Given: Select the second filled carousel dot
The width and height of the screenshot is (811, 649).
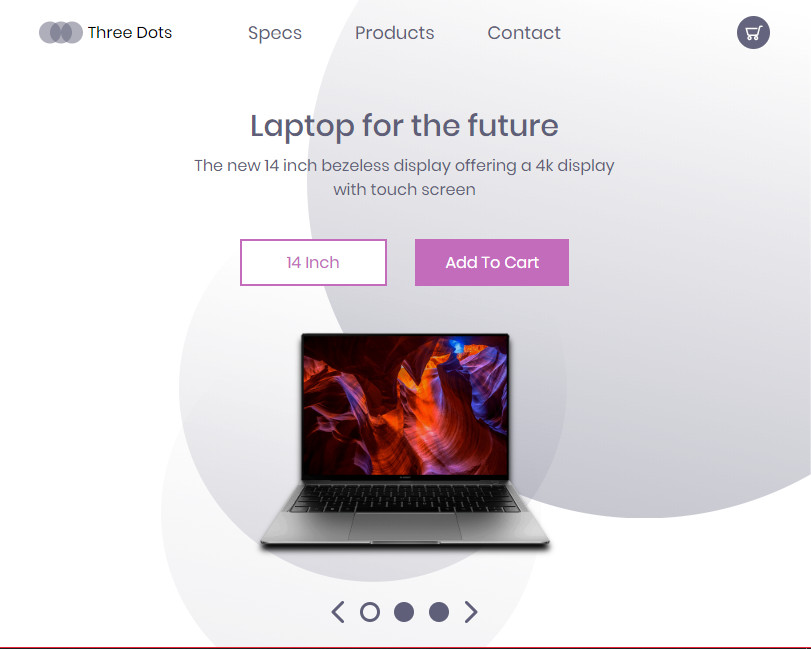Looking at the screenshot, I should click(x=404, y=612).
